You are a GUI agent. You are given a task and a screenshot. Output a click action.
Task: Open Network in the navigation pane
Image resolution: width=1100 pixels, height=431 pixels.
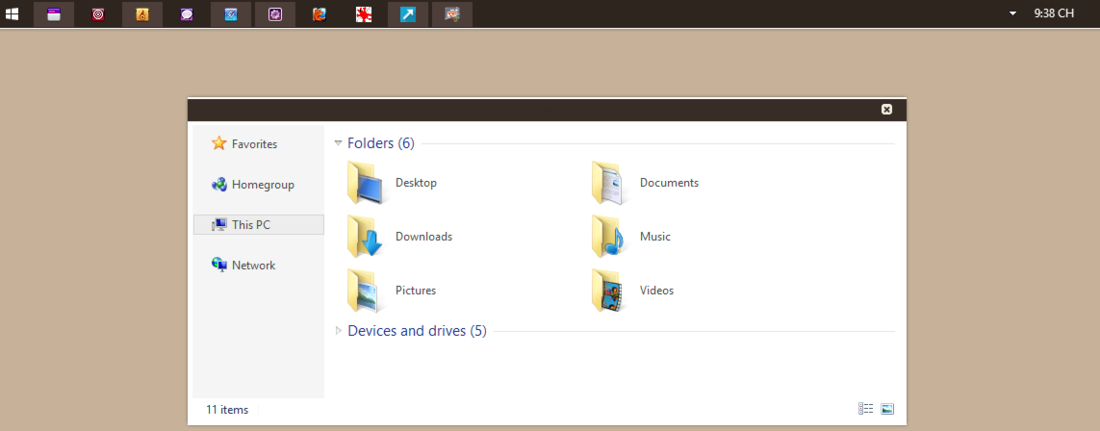(x=244, y=265)
